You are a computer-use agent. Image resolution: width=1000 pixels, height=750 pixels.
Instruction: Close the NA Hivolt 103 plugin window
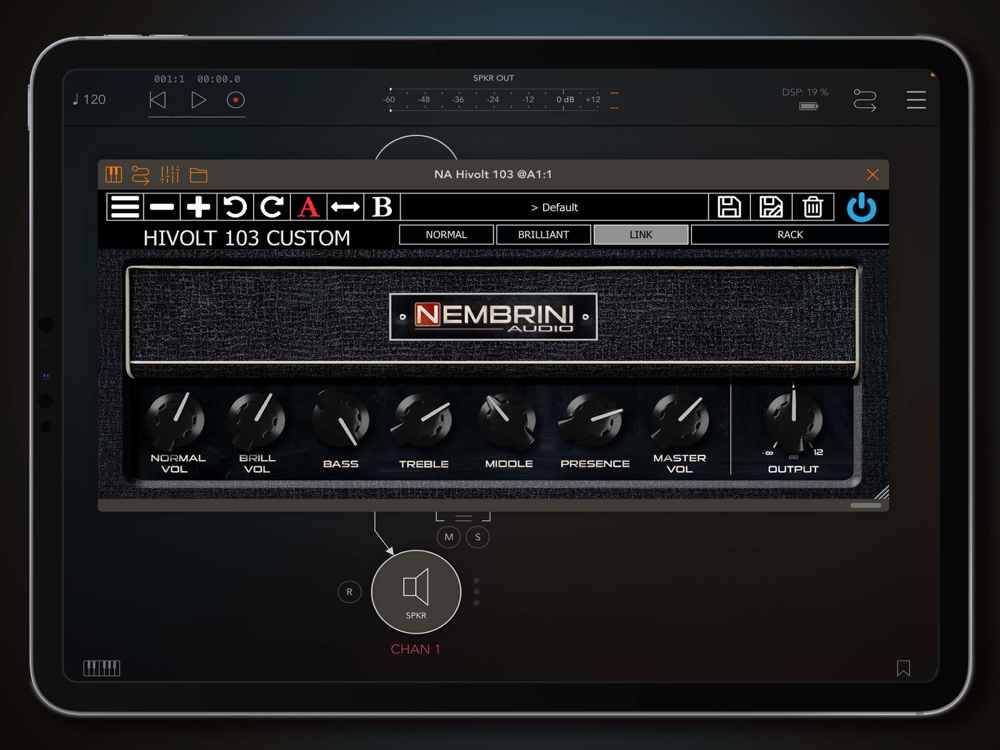(x=872, y=175)
